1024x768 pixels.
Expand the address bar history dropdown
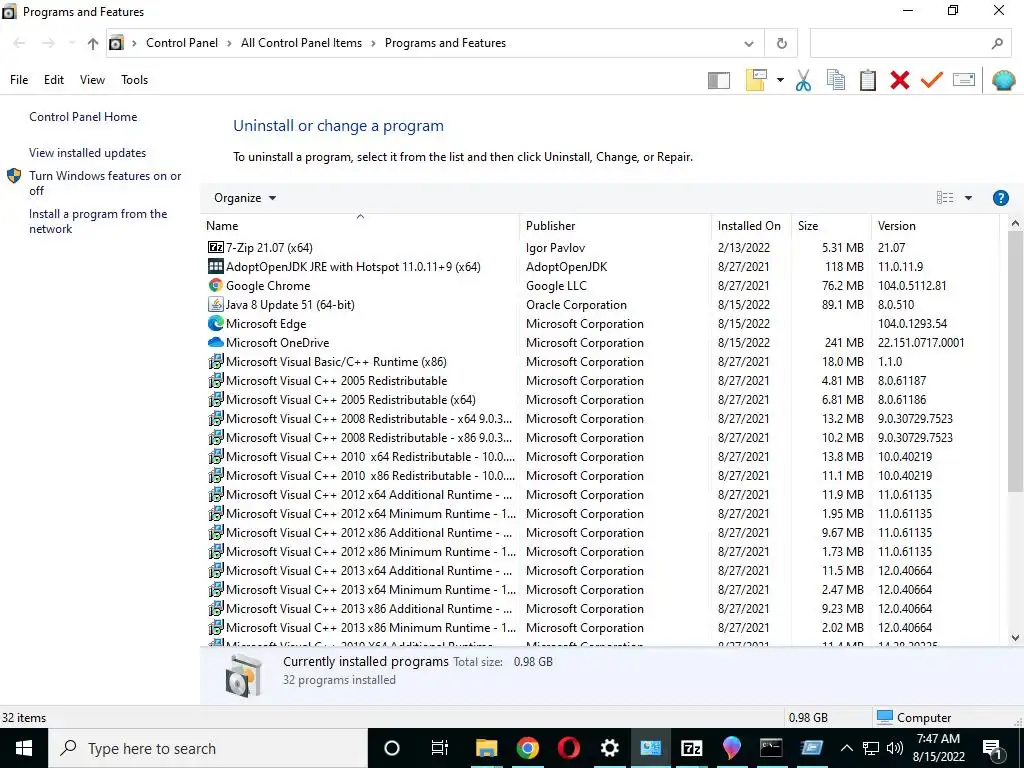[x=748, y=44]
